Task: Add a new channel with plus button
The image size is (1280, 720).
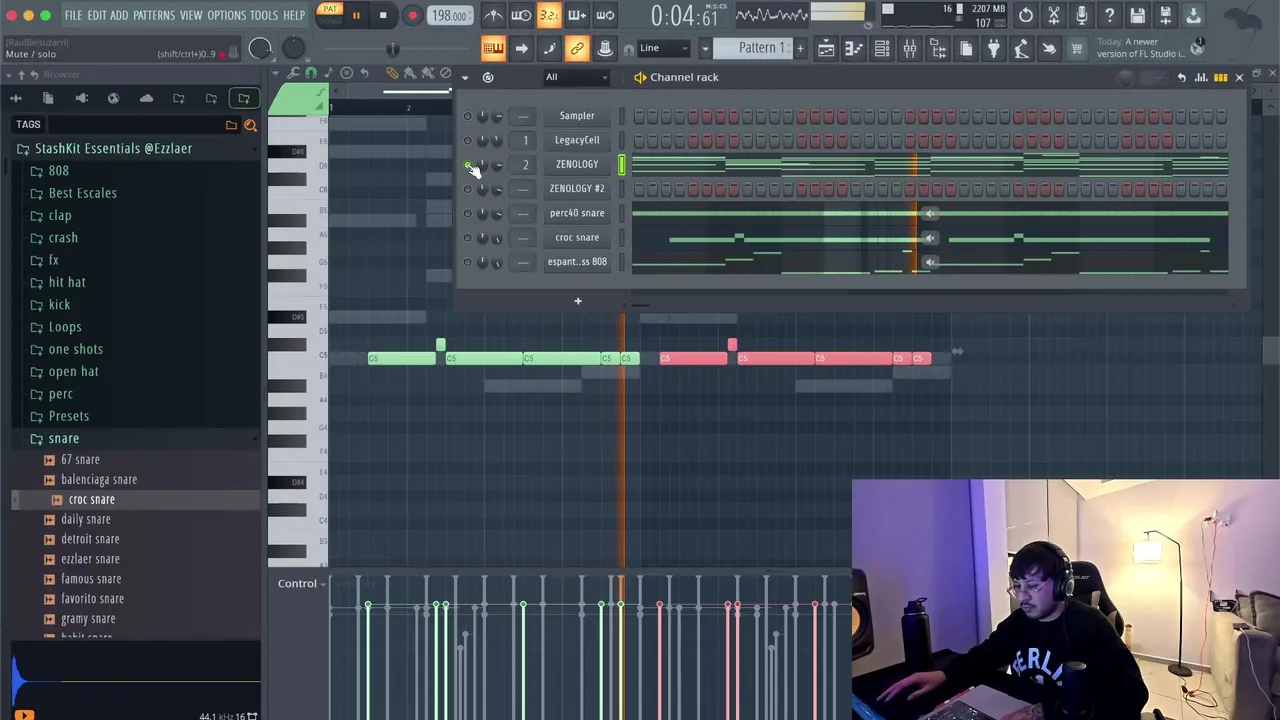Action: coord(577,301)
